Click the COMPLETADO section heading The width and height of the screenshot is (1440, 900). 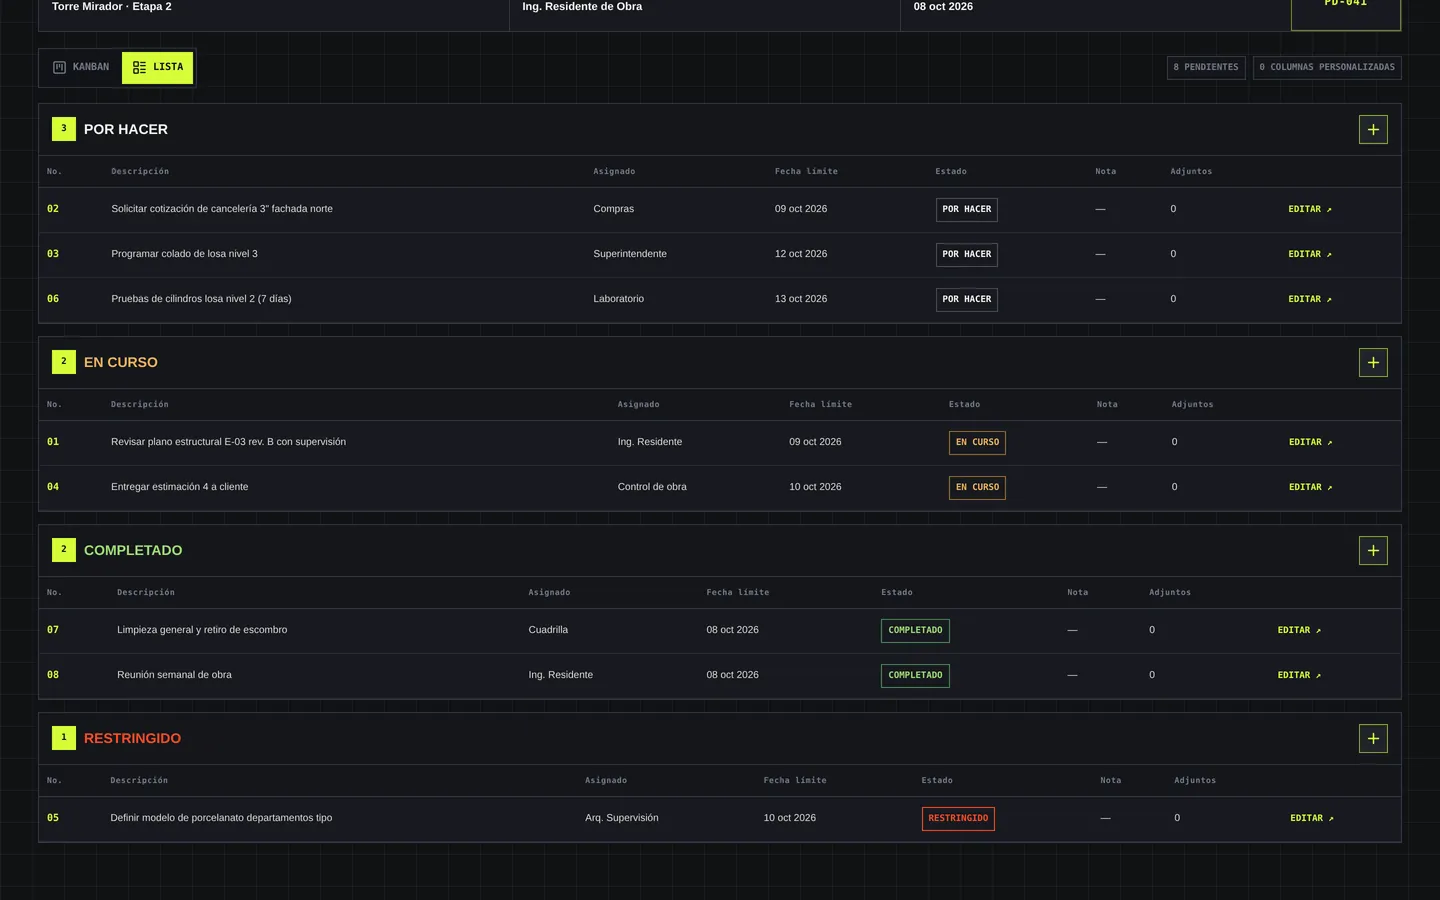pyautogui.click(x=133, y=551)
